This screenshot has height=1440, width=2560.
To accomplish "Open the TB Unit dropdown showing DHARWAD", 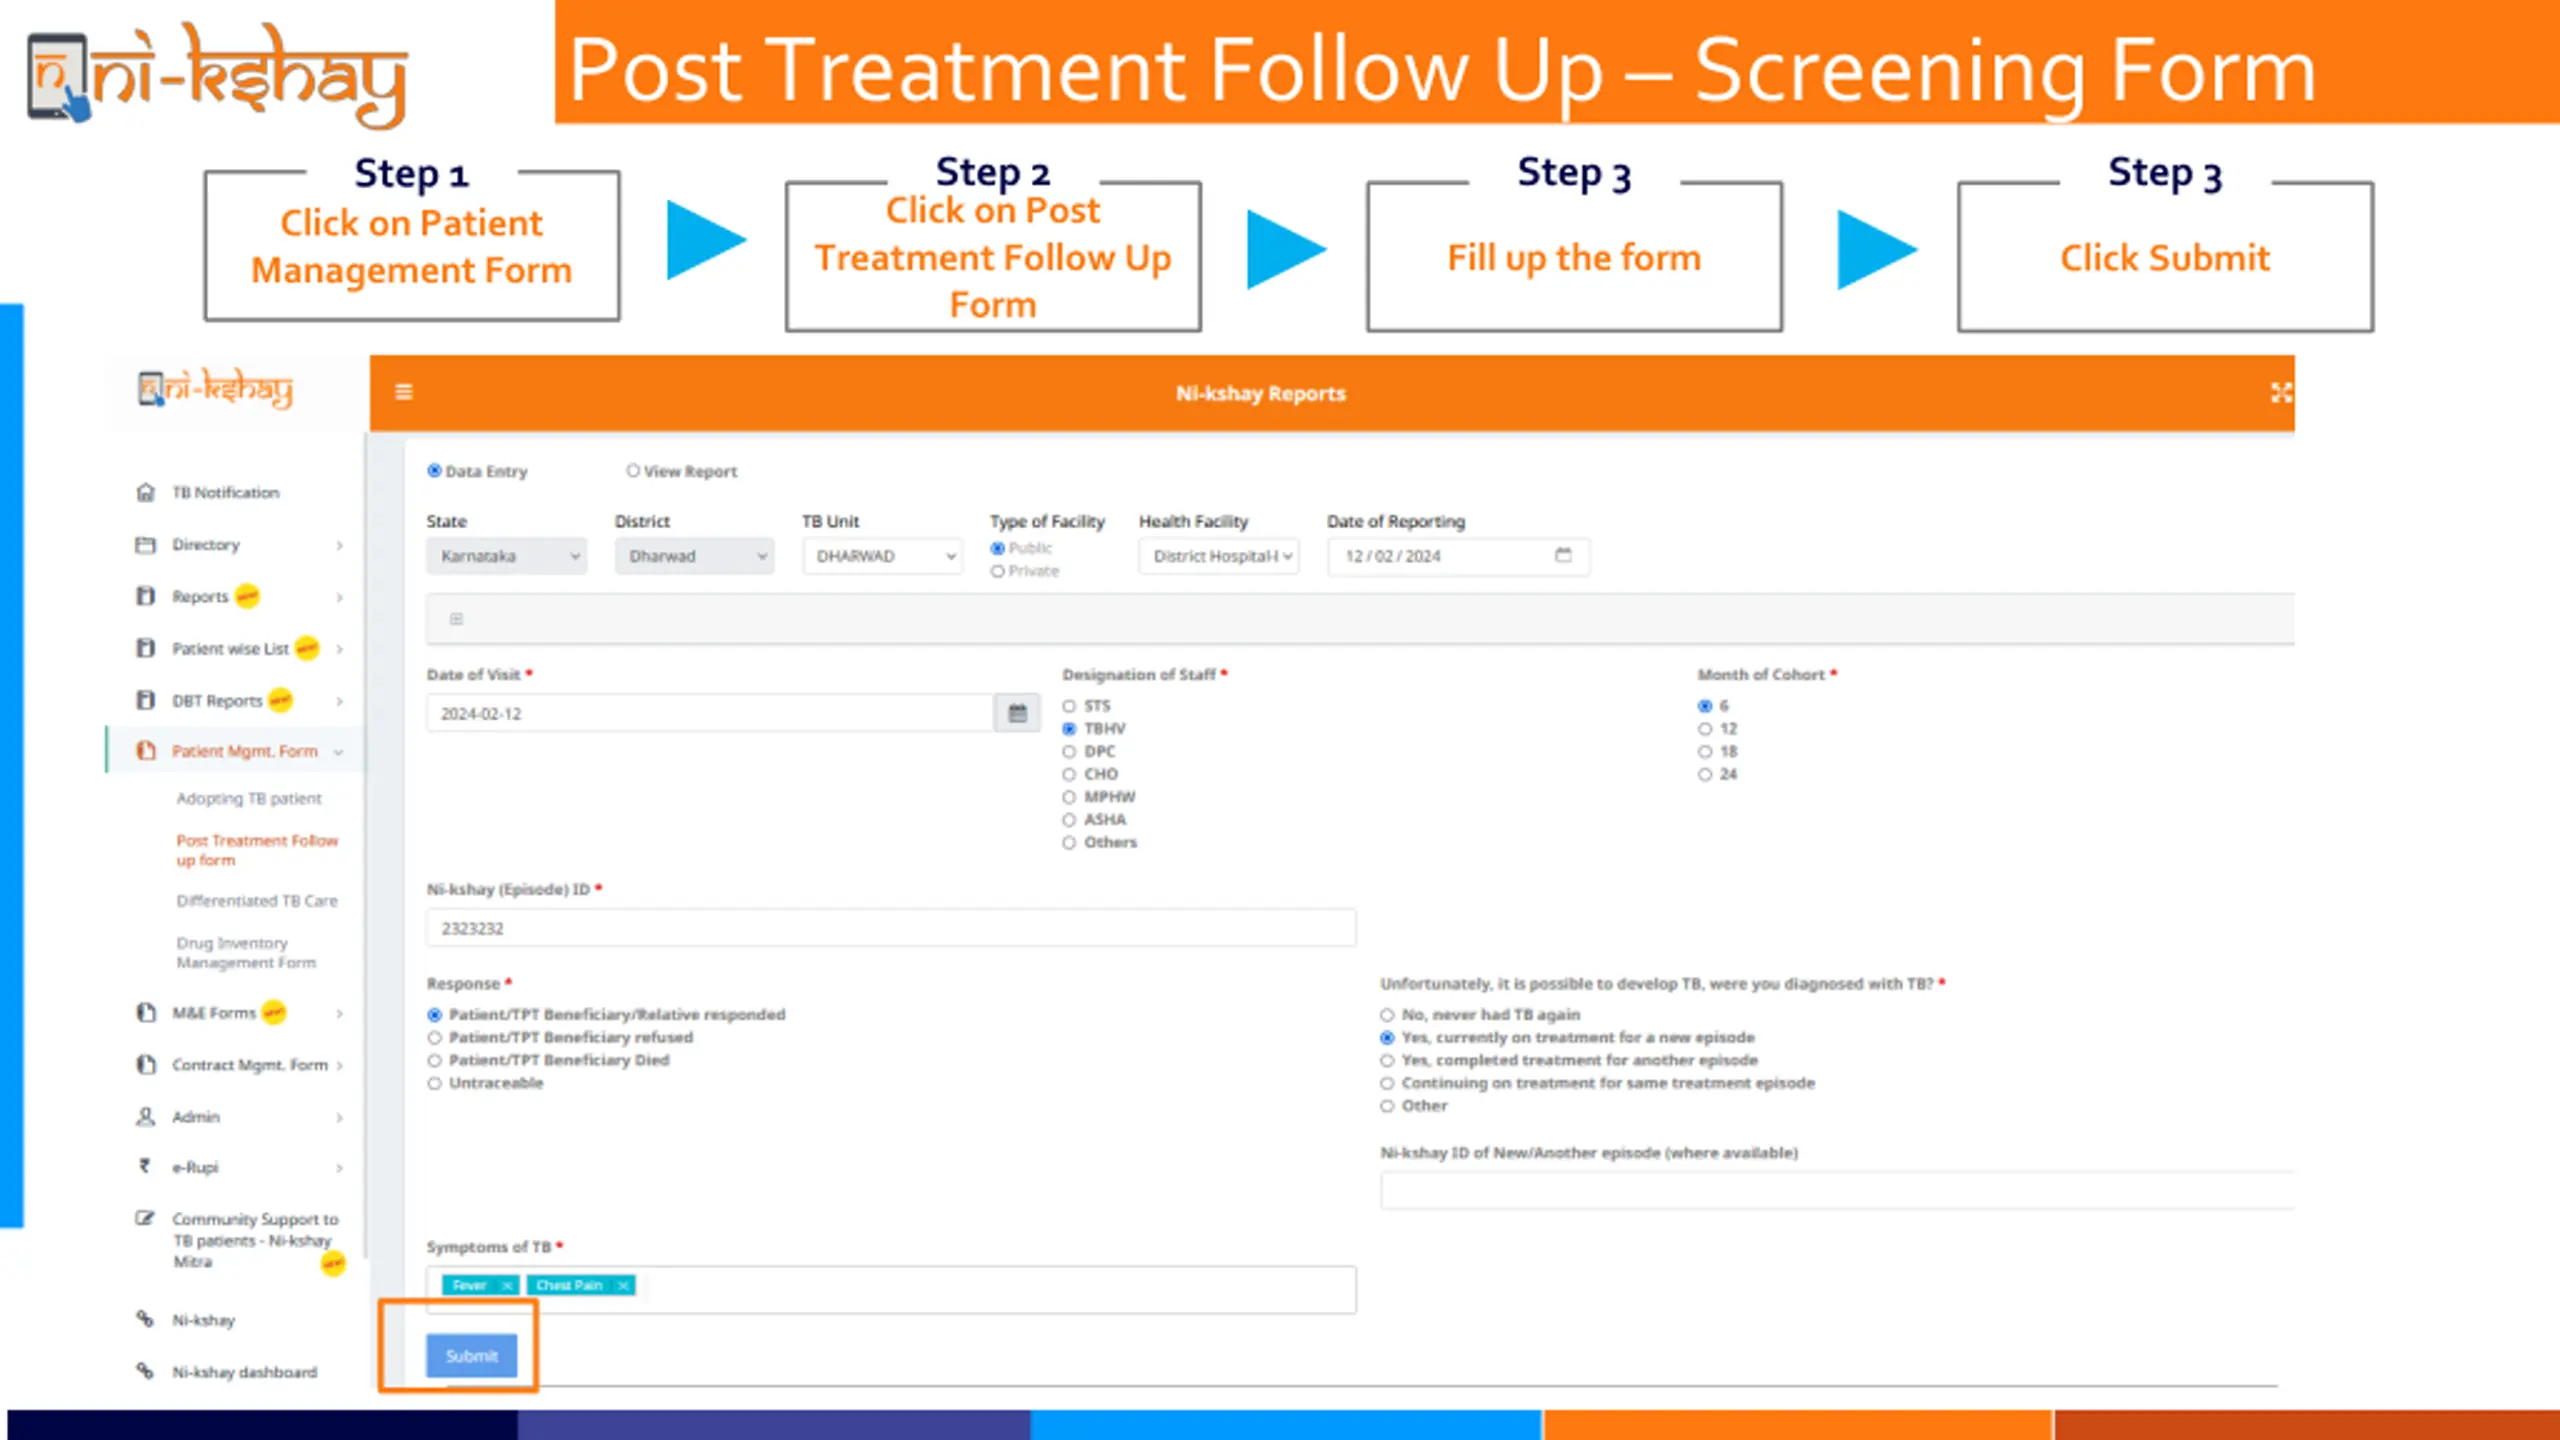I will pos(882,556).
